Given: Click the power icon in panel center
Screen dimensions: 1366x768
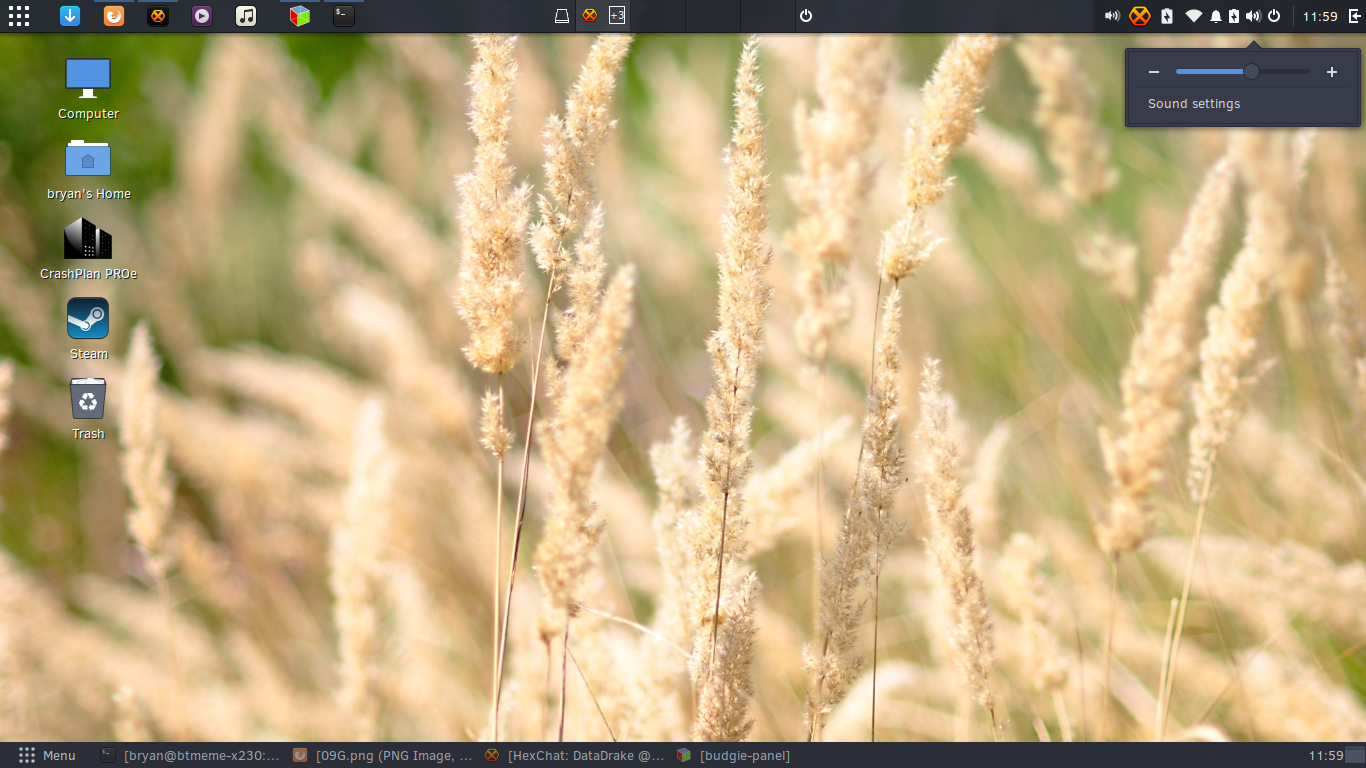Looking at the screenshot, I should tap(806, 16).
